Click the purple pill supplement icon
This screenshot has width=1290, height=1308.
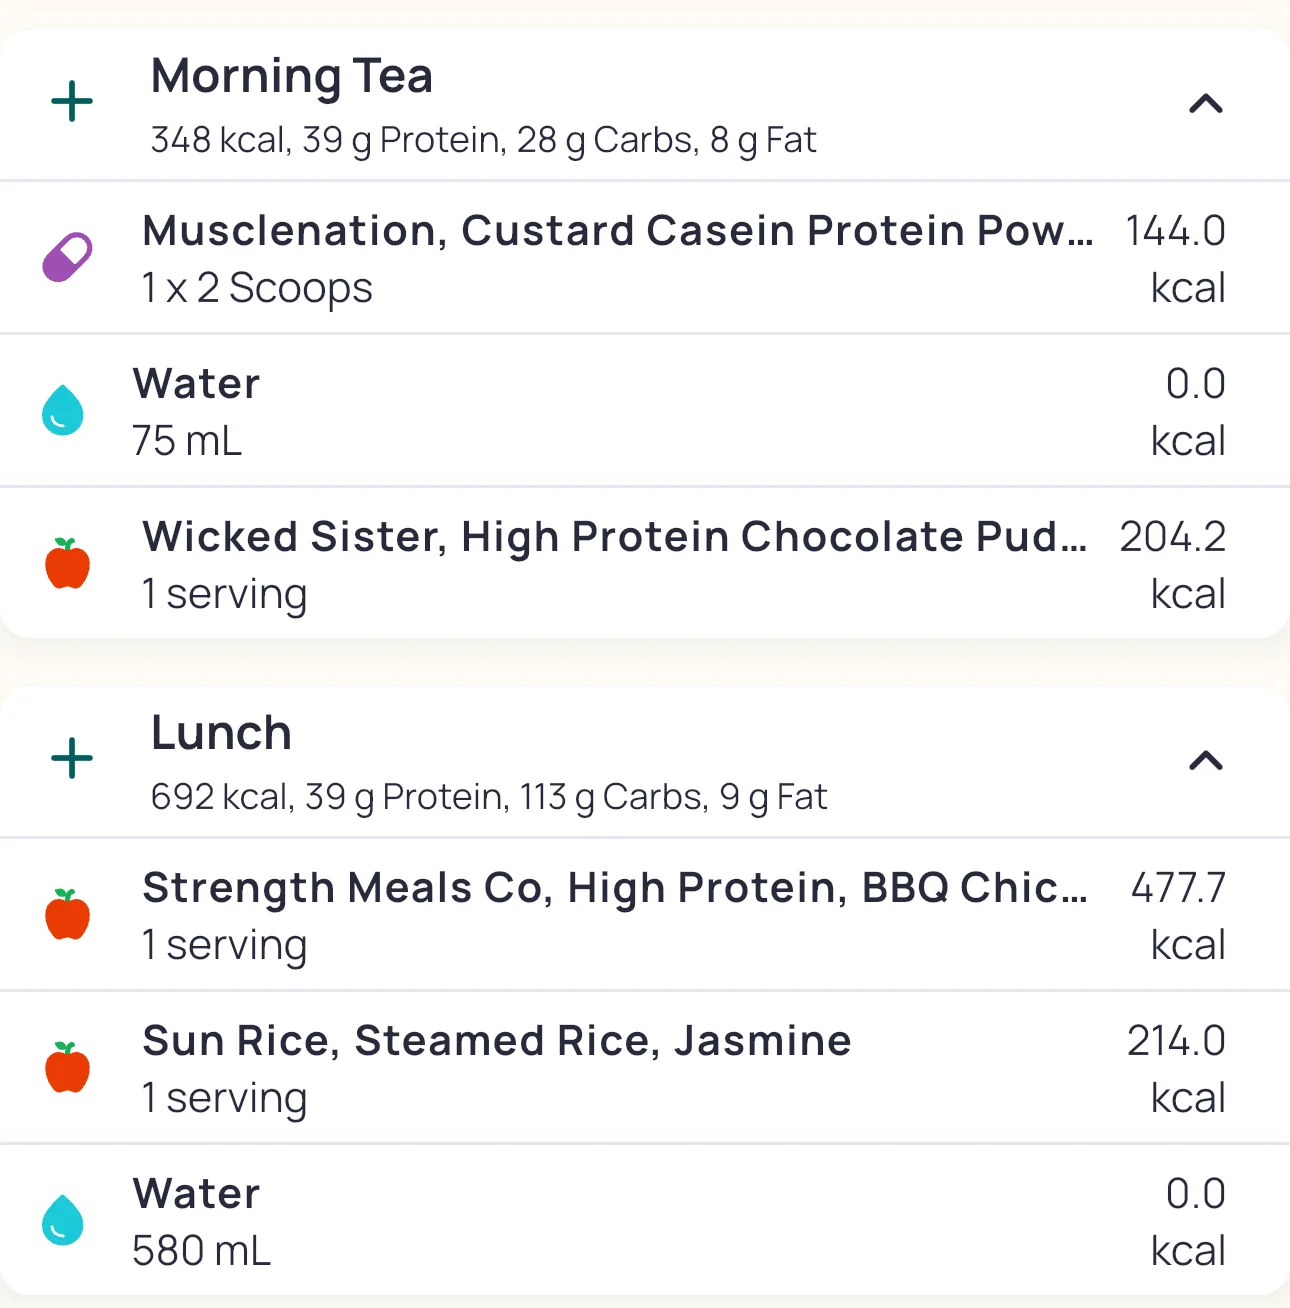pos(67,257)
